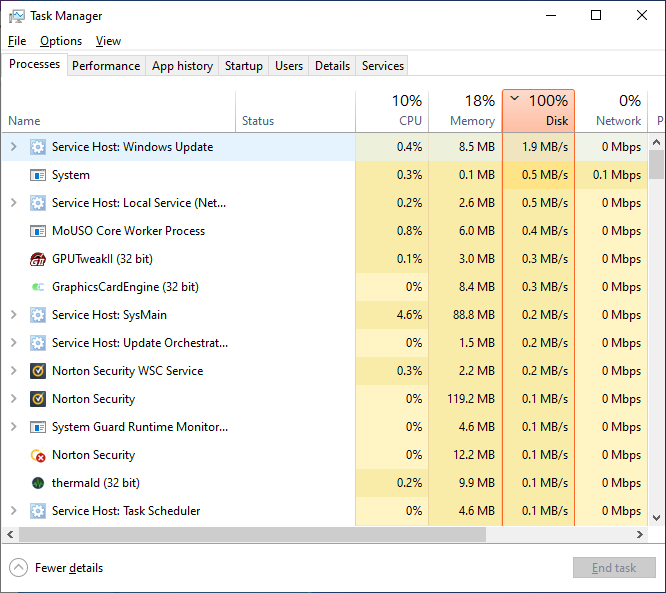Expand the Service Host: Task Scheduler group
666x593 pixels.
[x=14, y=511]
